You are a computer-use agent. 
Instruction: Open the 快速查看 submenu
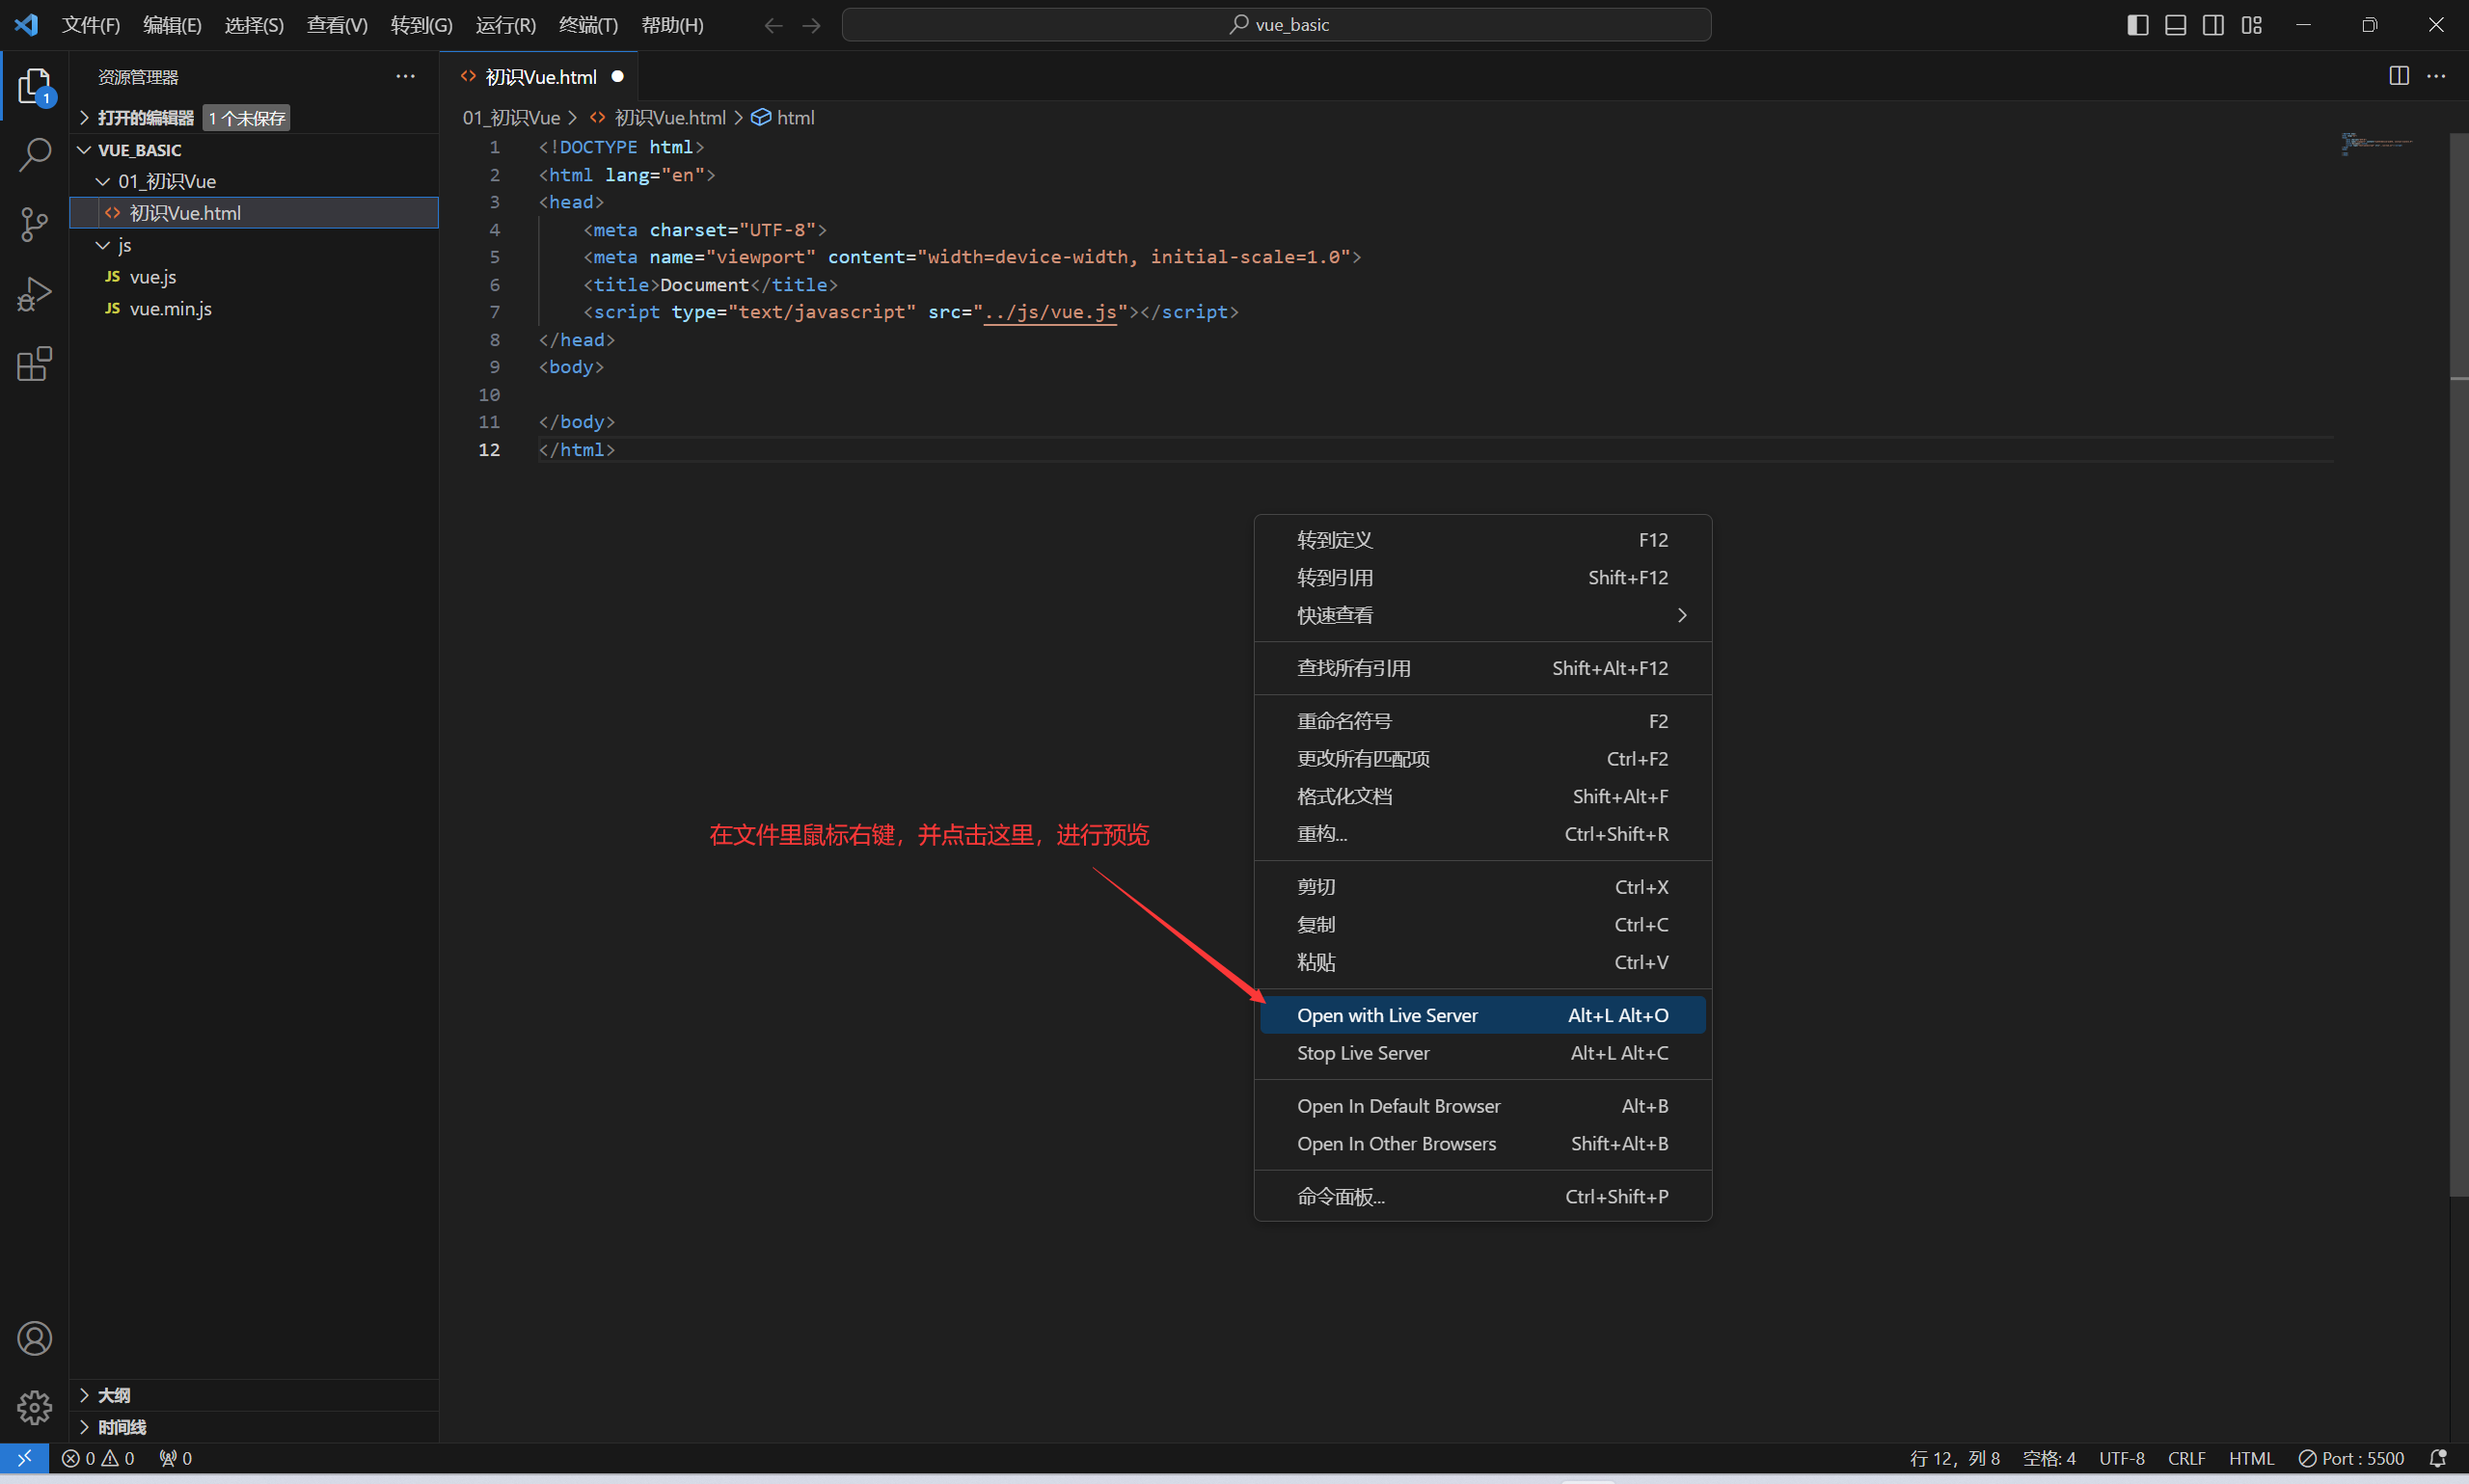pos(1483,615)
